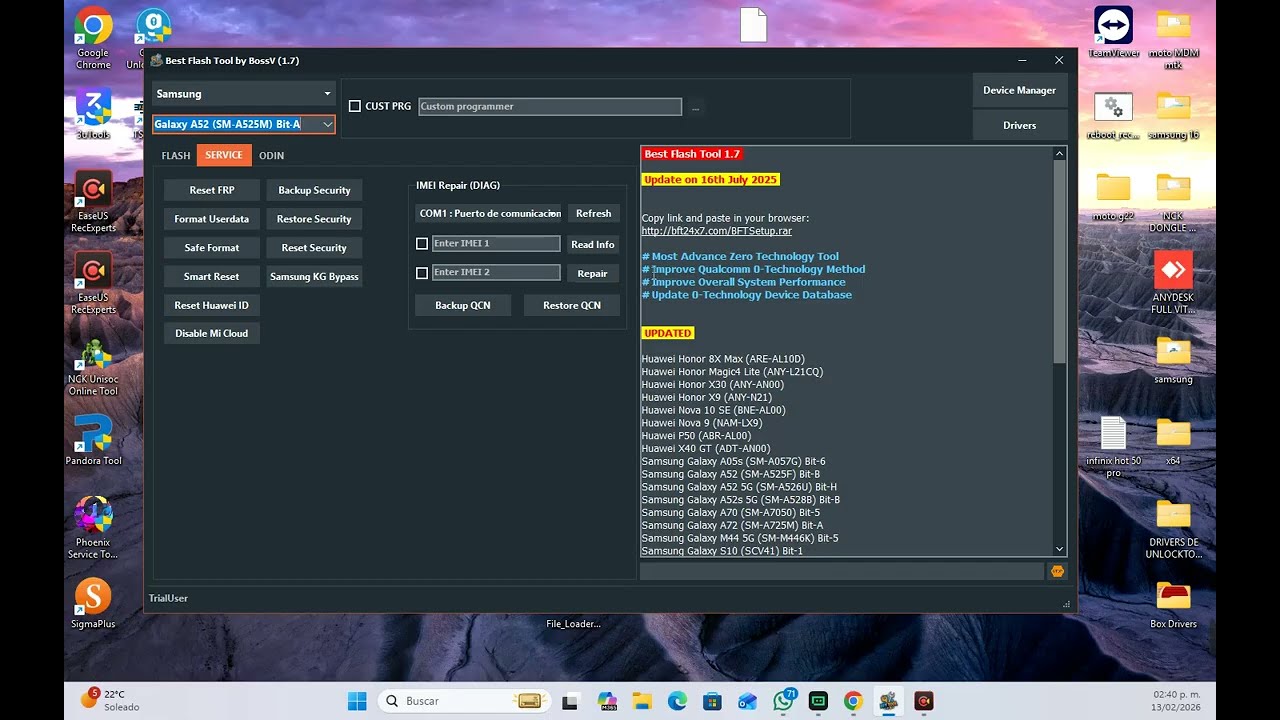Open moto g22 folder on desktop
The width and height of the screenshot is (1280, 720).
coord(1113,196)
